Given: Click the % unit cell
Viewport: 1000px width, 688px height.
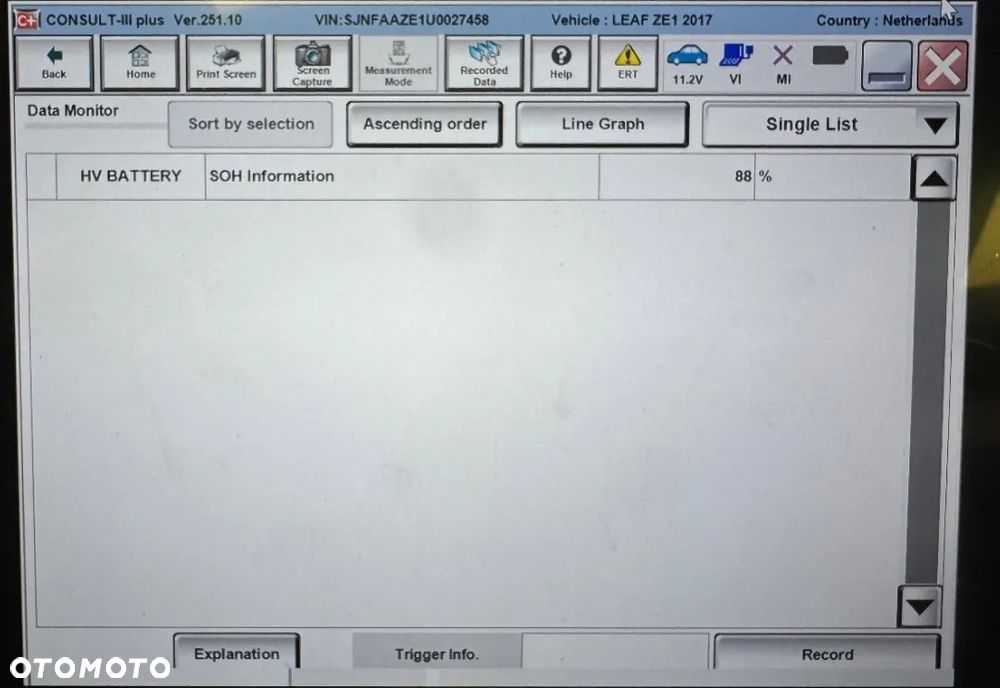Looking at the screenshot, I should (833, 177).
